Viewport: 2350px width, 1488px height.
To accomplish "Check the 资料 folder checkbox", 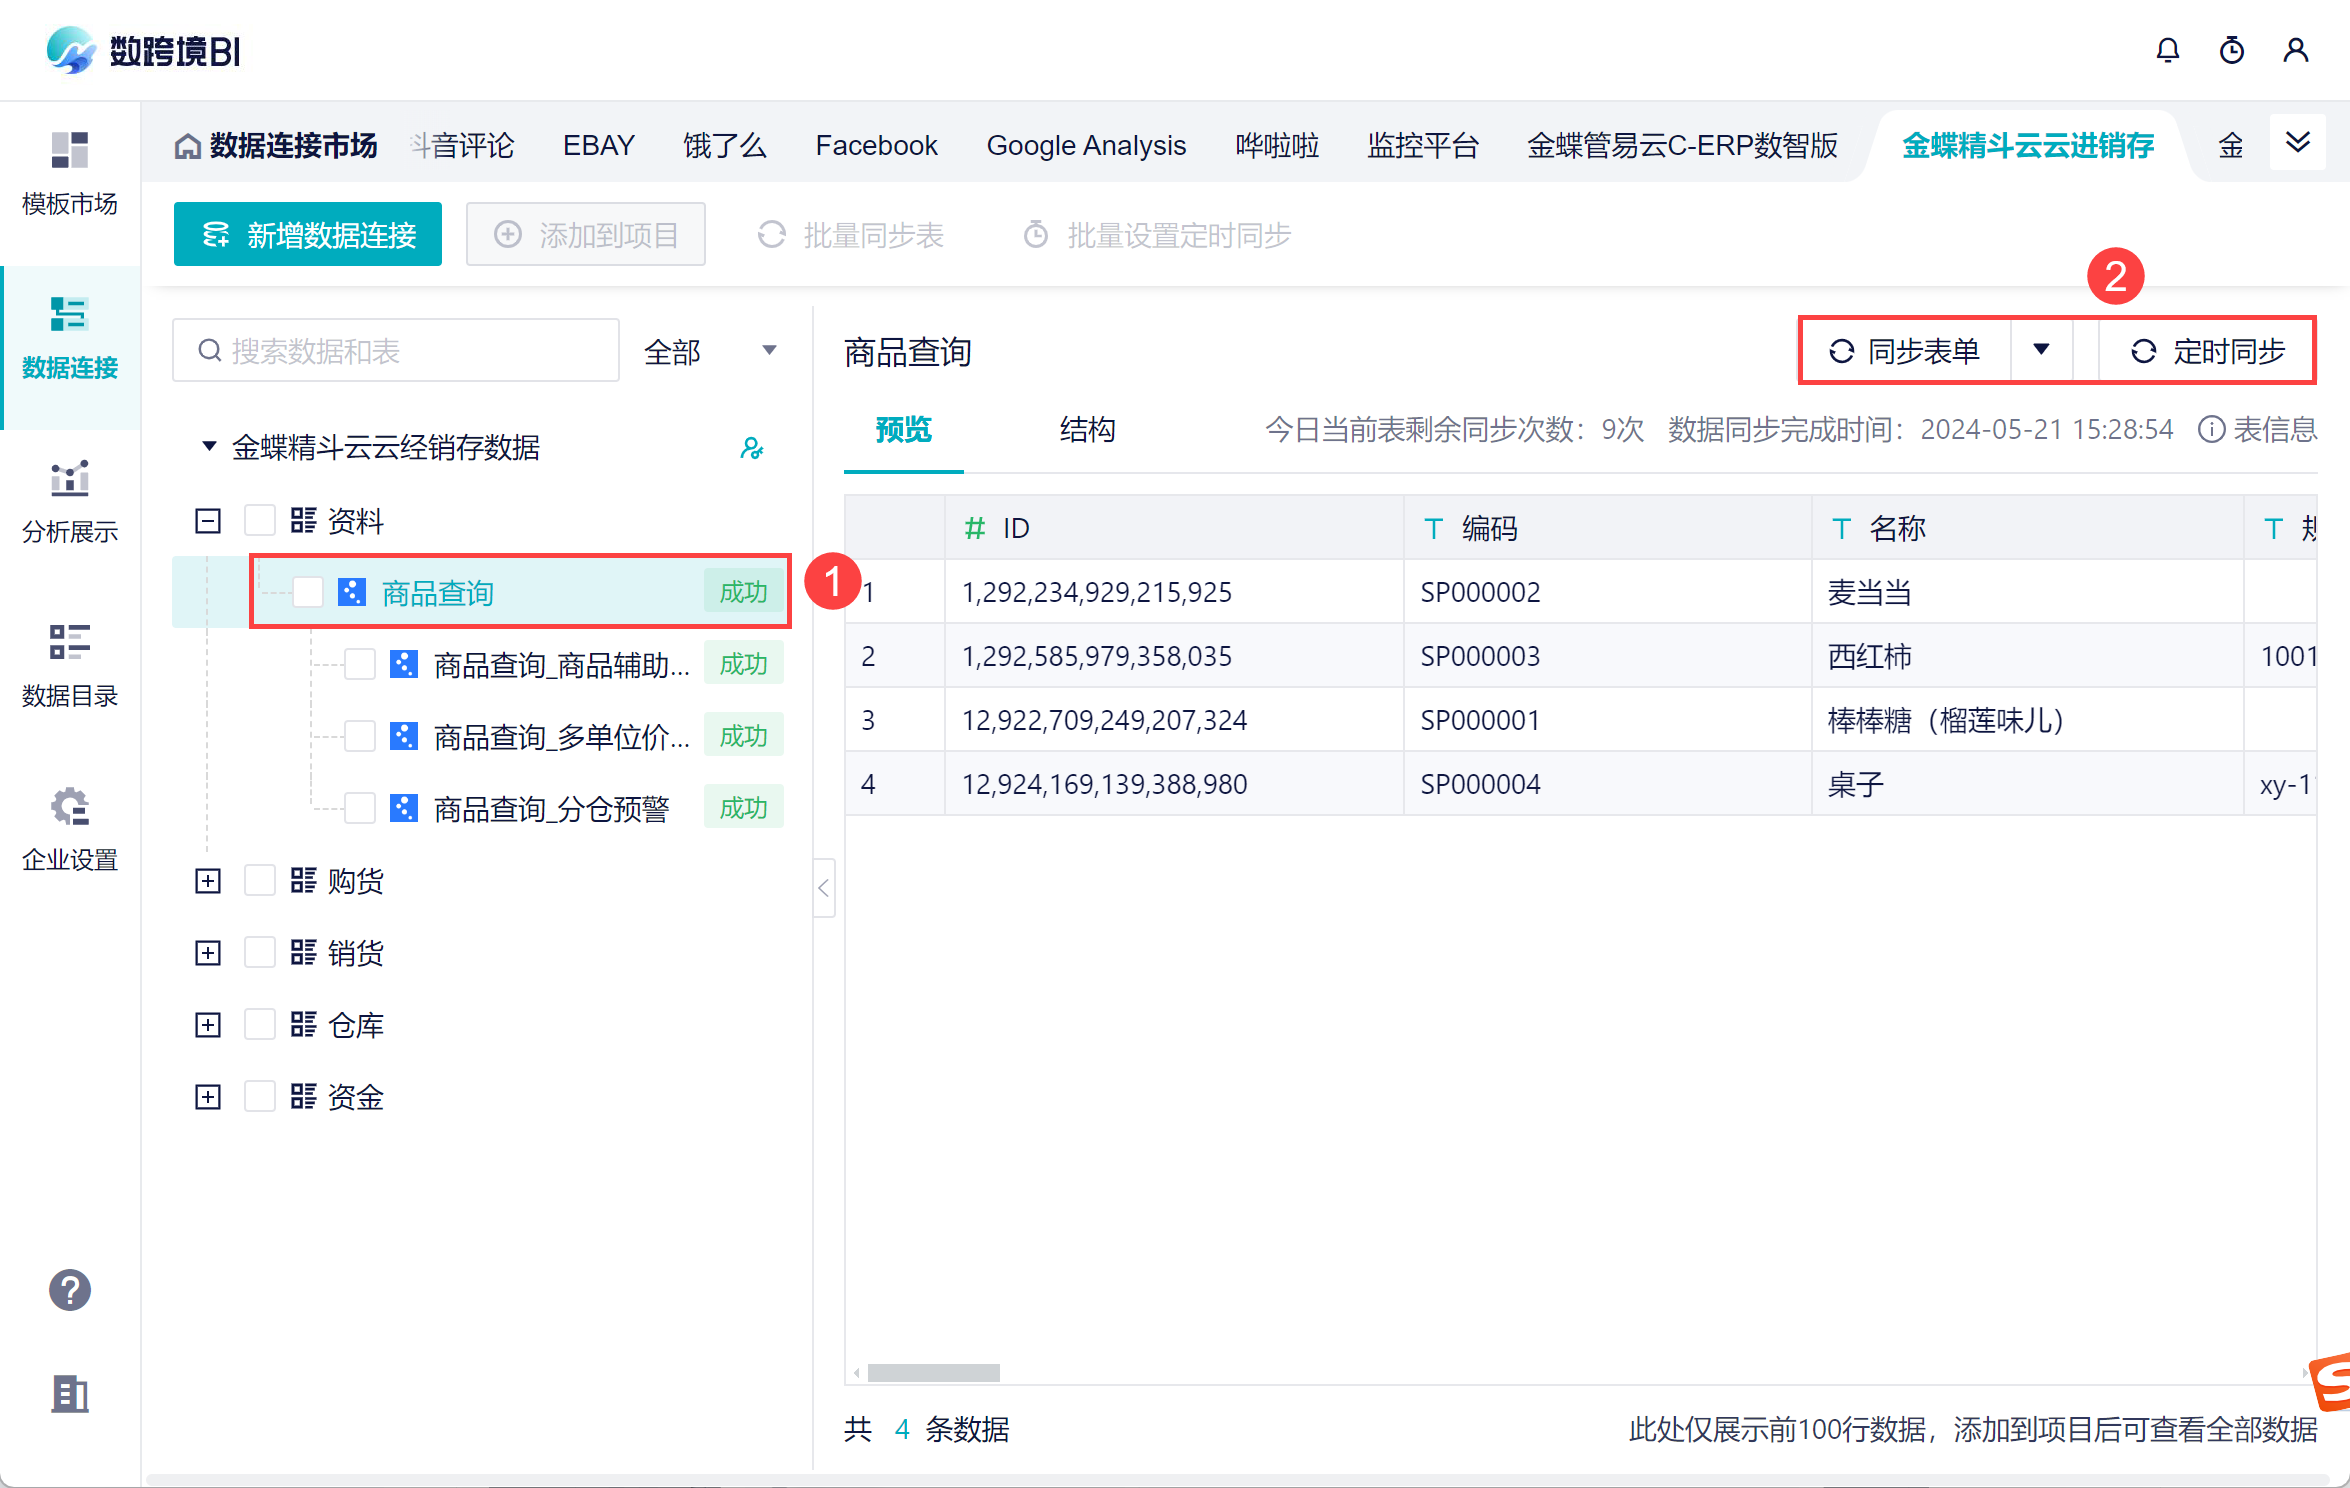I will (260, 520).
